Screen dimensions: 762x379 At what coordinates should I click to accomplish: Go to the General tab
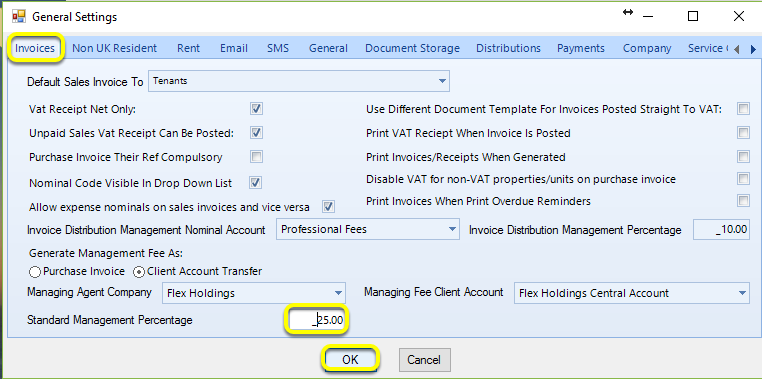pos(329,48)
